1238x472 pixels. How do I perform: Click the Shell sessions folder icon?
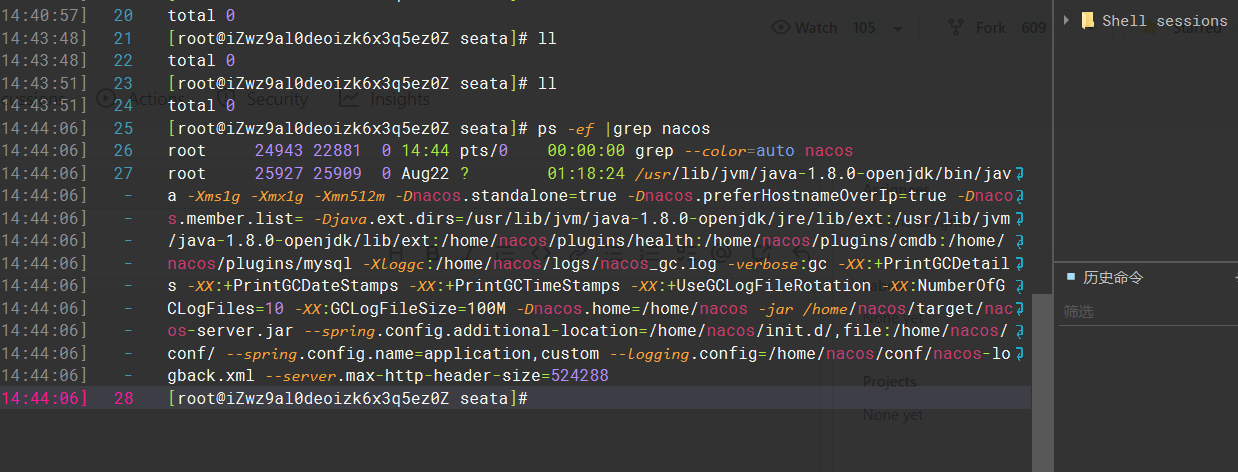1087,20
